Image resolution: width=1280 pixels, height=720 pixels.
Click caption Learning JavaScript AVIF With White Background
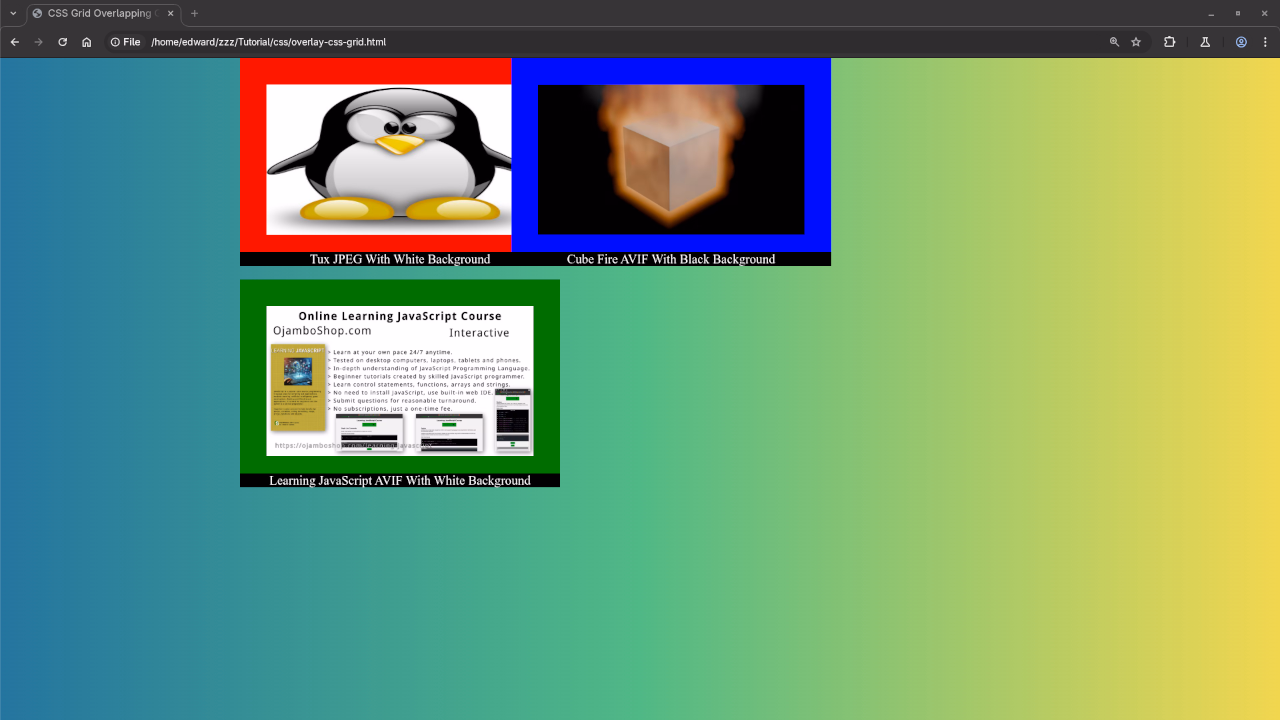point(400,480)
